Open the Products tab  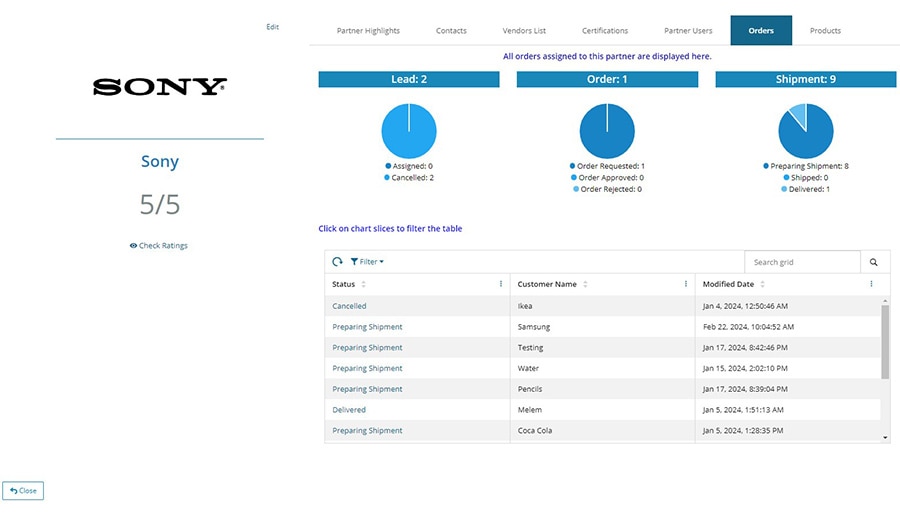click(825, 30)
